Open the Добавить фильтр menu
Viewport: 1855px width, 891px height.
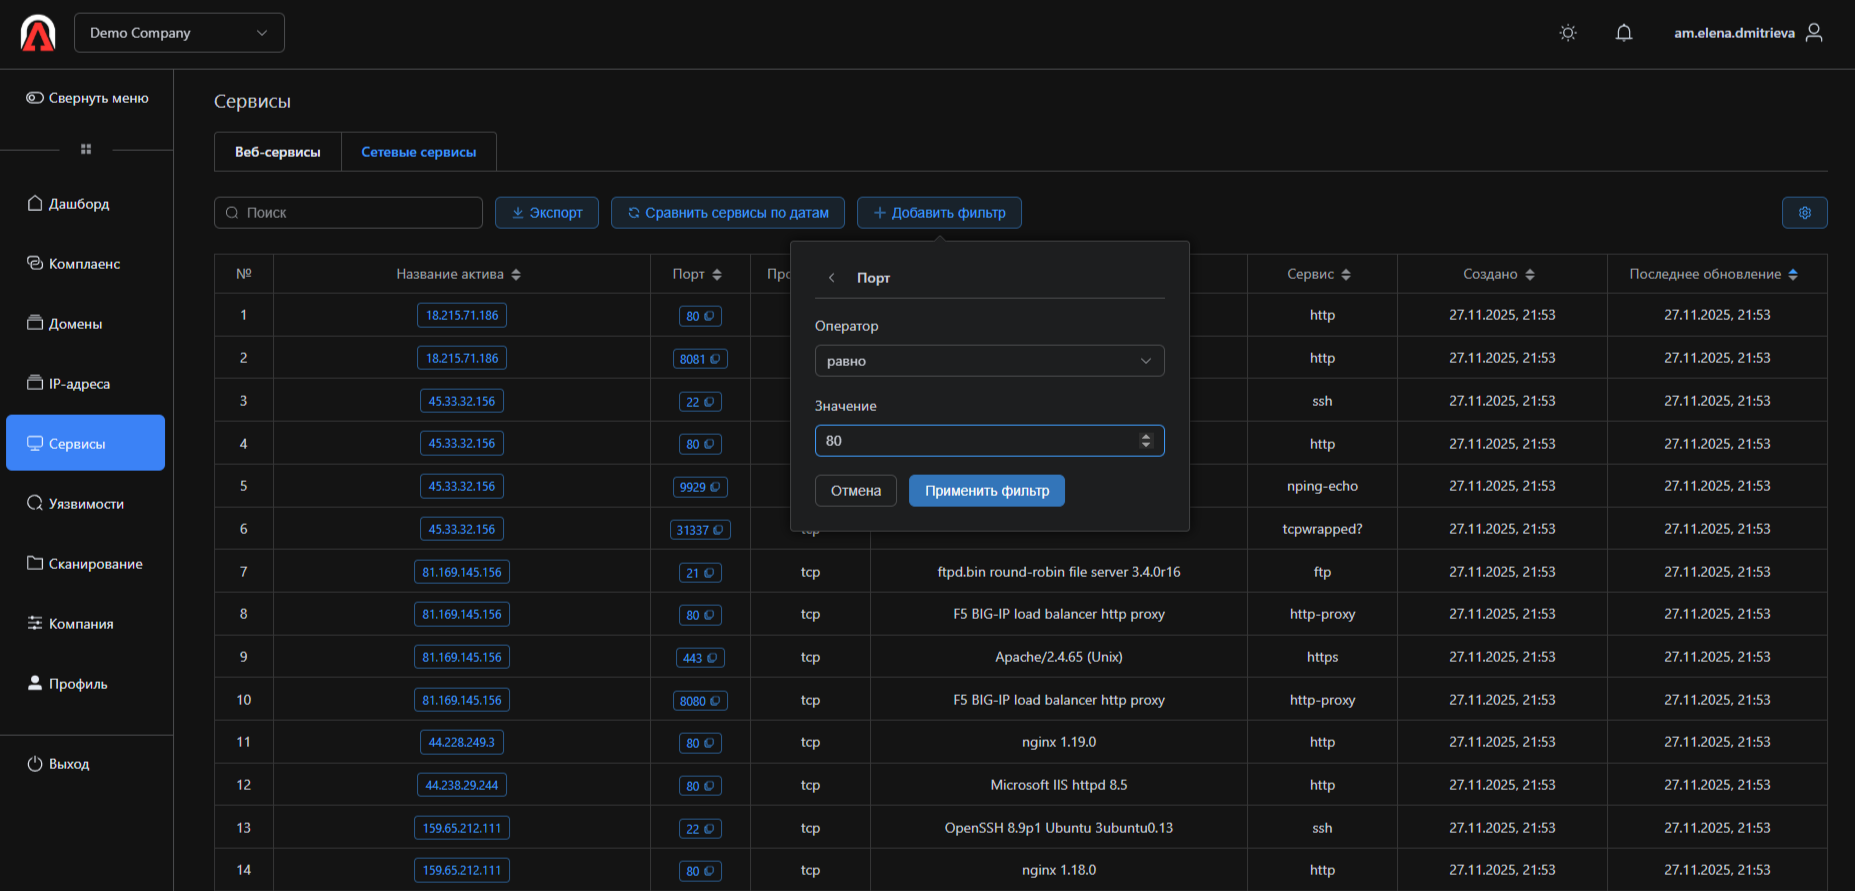click(938, 213)
